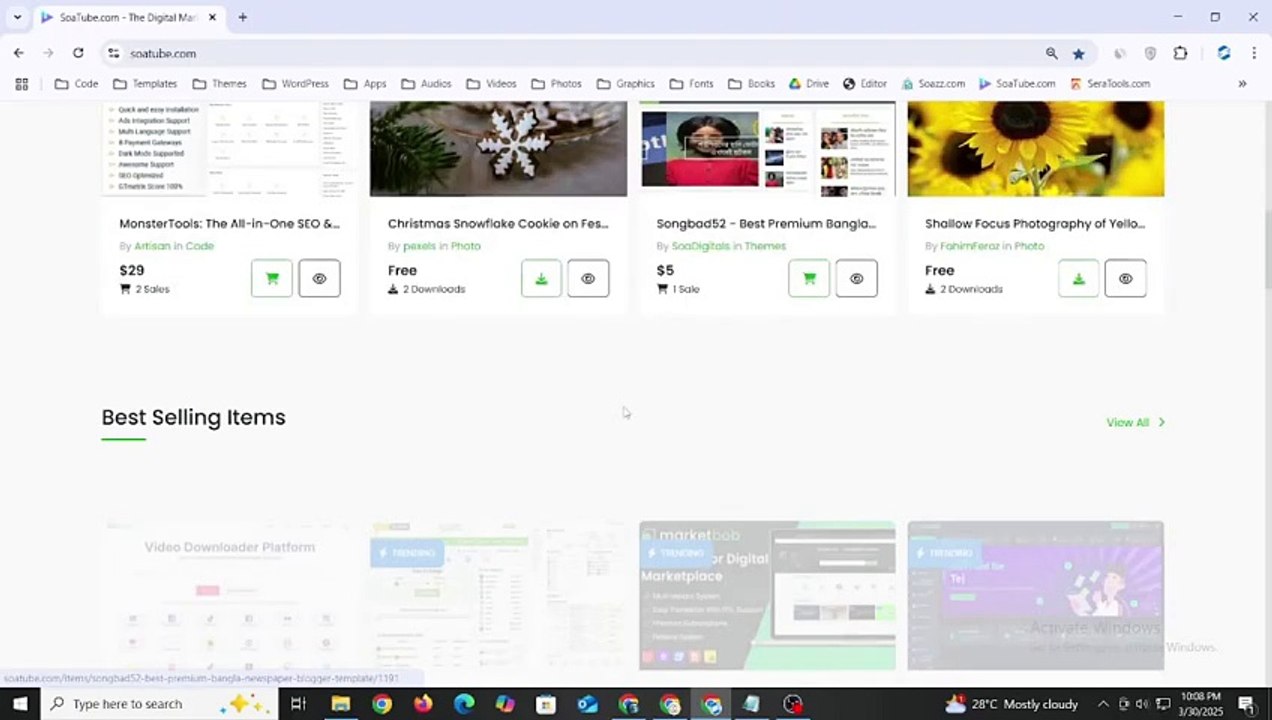
Task: Visit author SoaDigitals profile
Action: click(x=700, y=246)
